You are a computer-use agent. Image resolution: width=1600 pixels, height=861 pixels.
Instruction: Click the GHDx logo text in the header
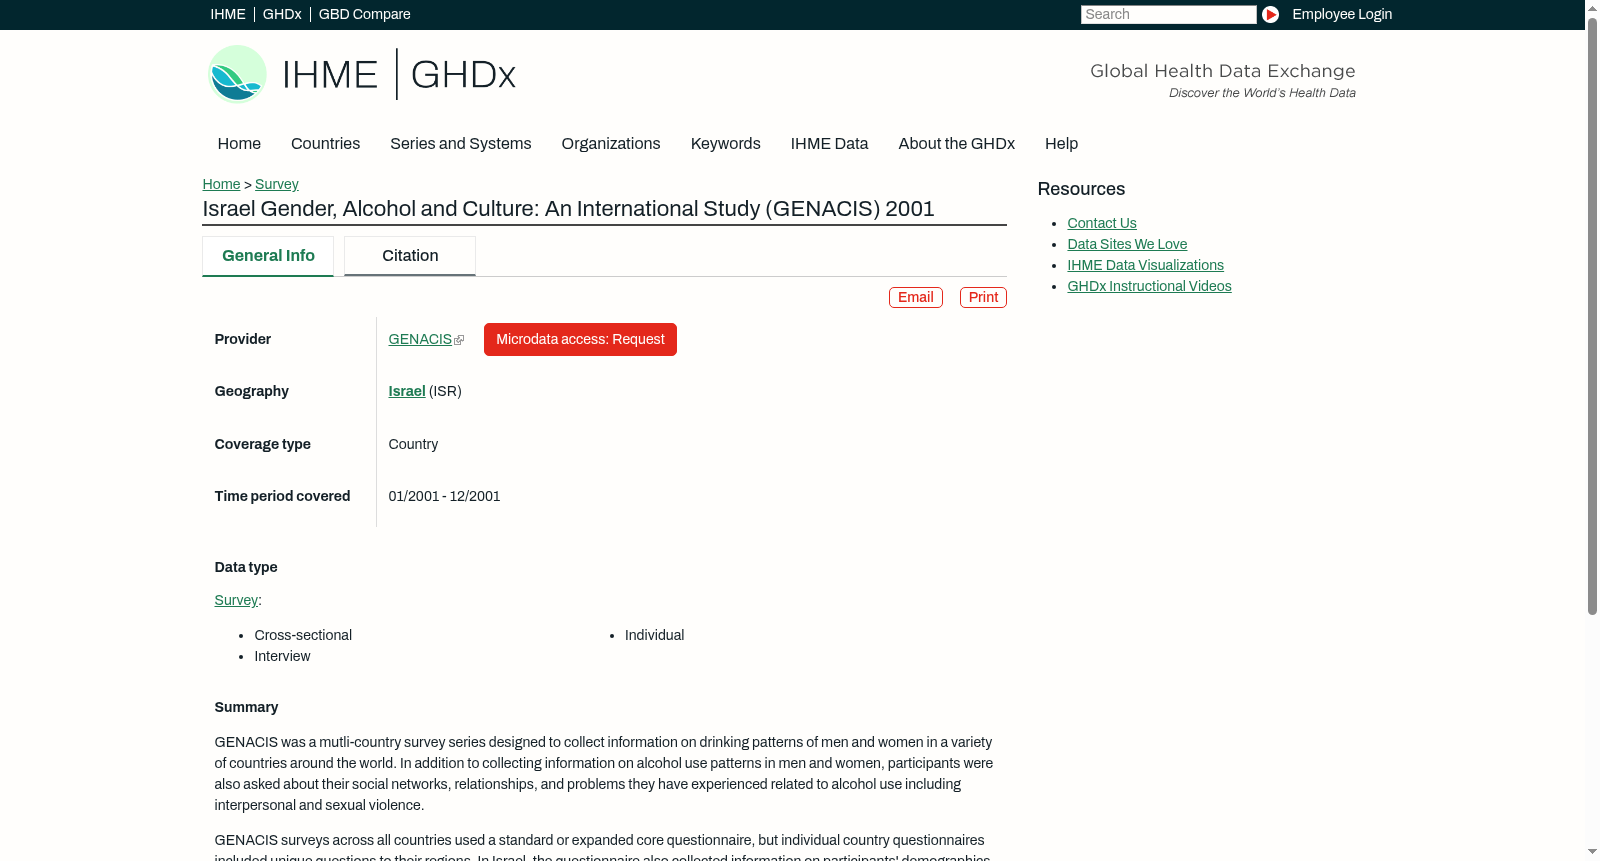point(463,75)
